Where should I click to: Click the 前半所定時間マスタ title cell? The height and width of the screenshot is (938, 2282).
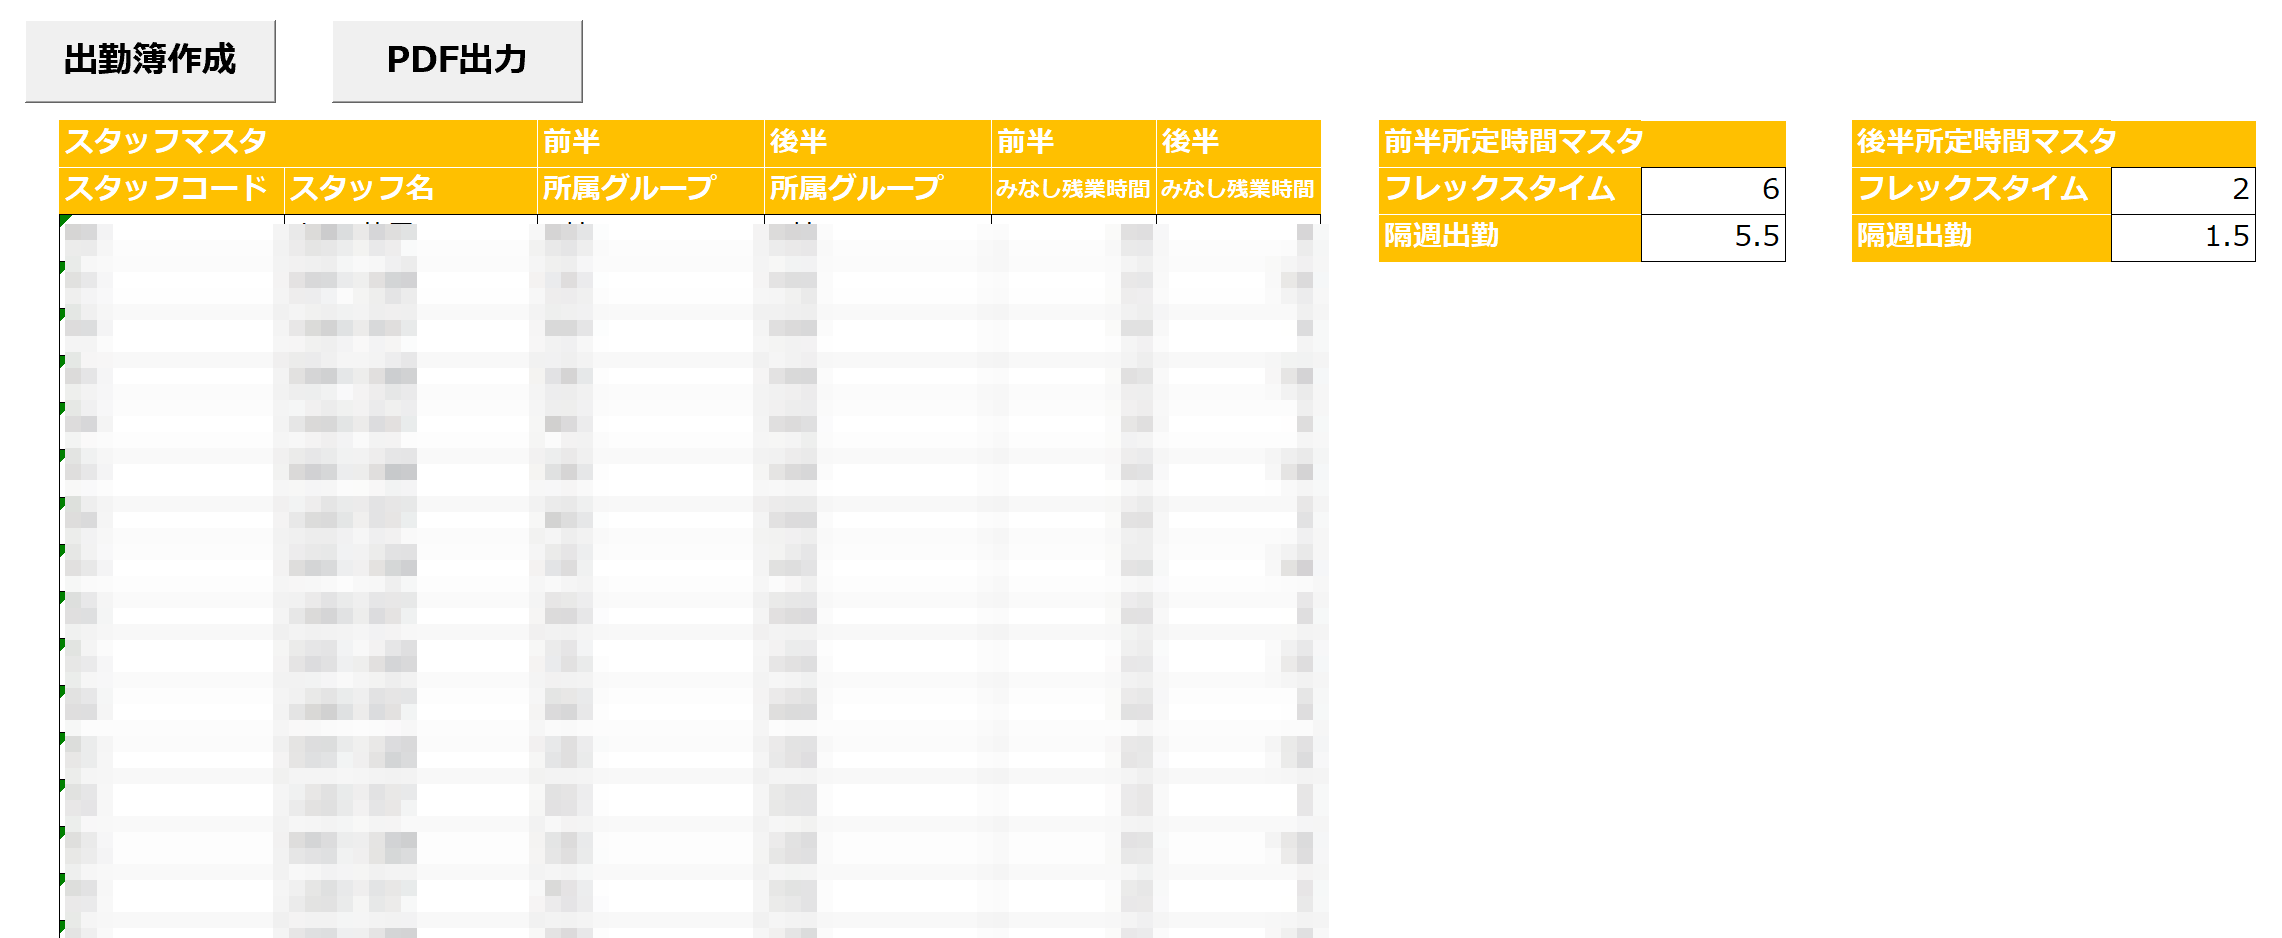pyautogui.click(x=1582, y=143)
